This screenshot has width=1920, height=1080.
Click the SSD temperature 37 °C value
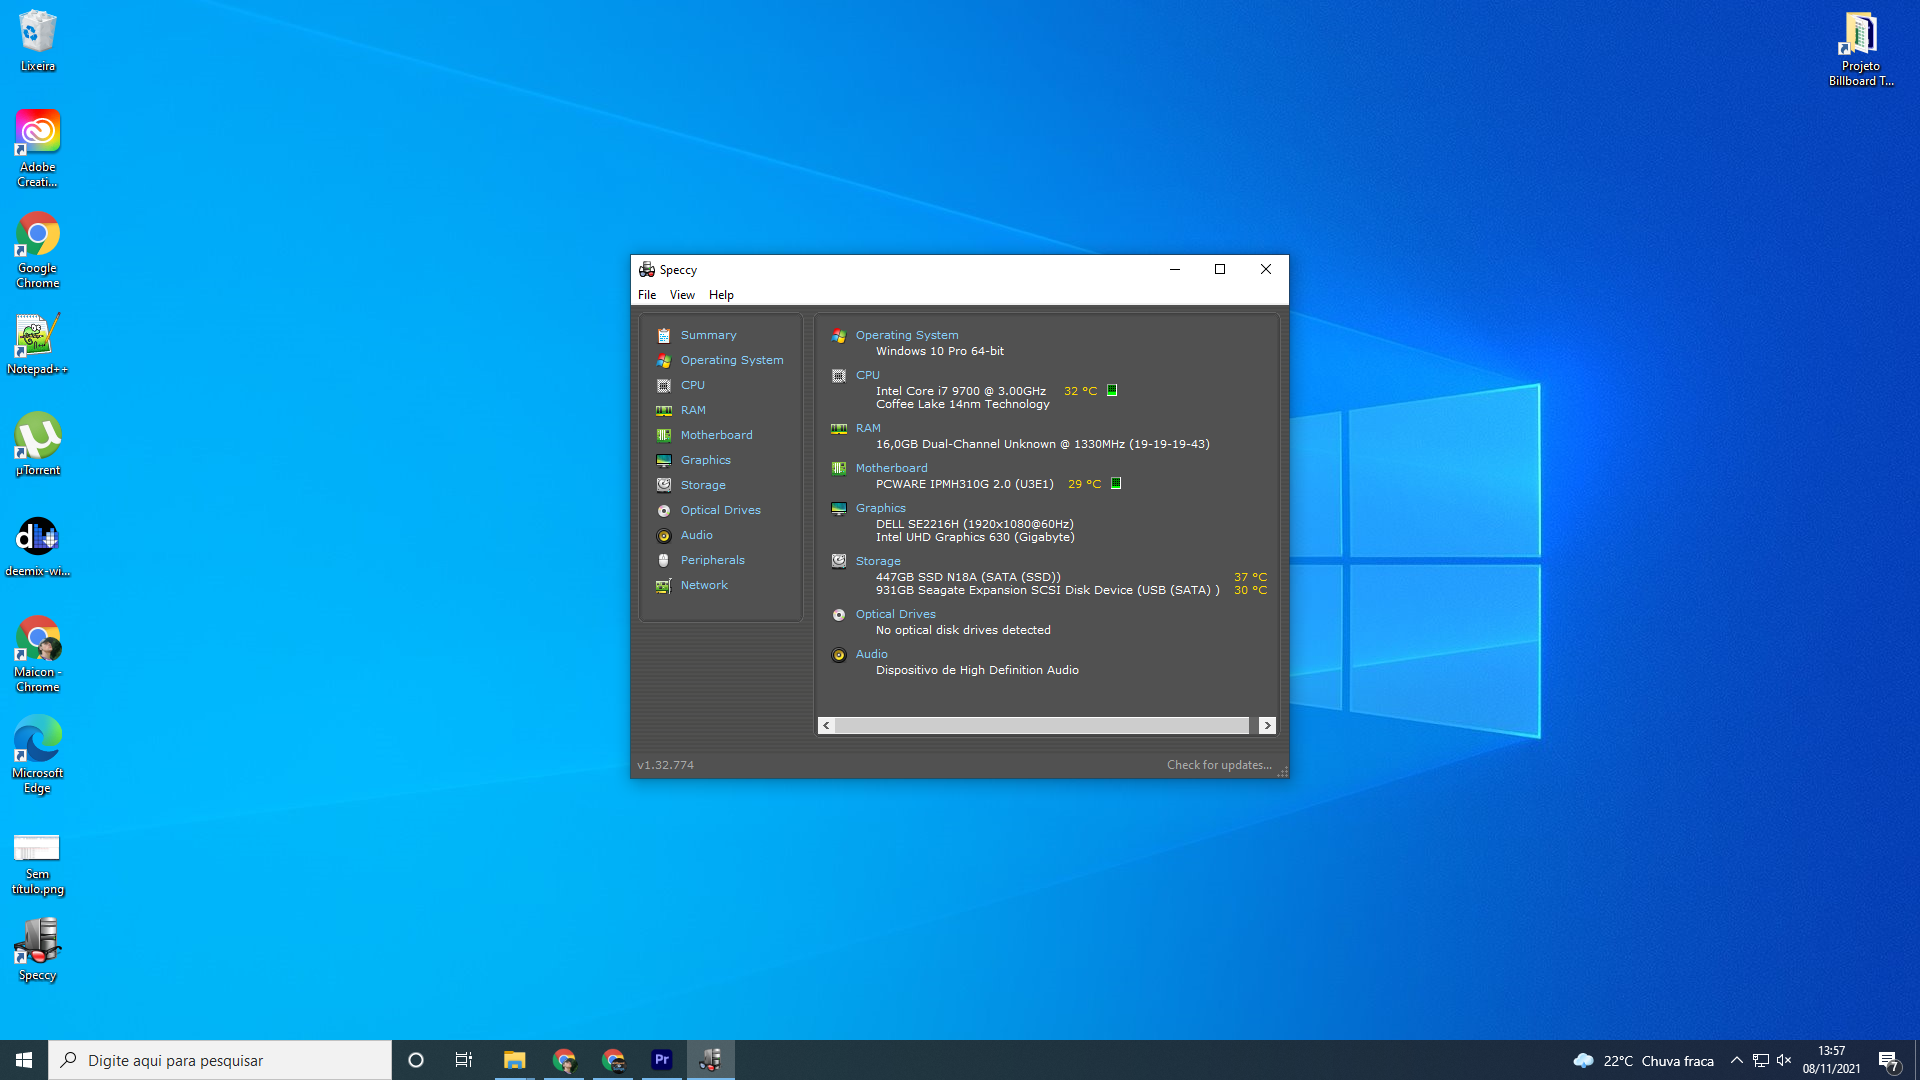click(1250, 577)
